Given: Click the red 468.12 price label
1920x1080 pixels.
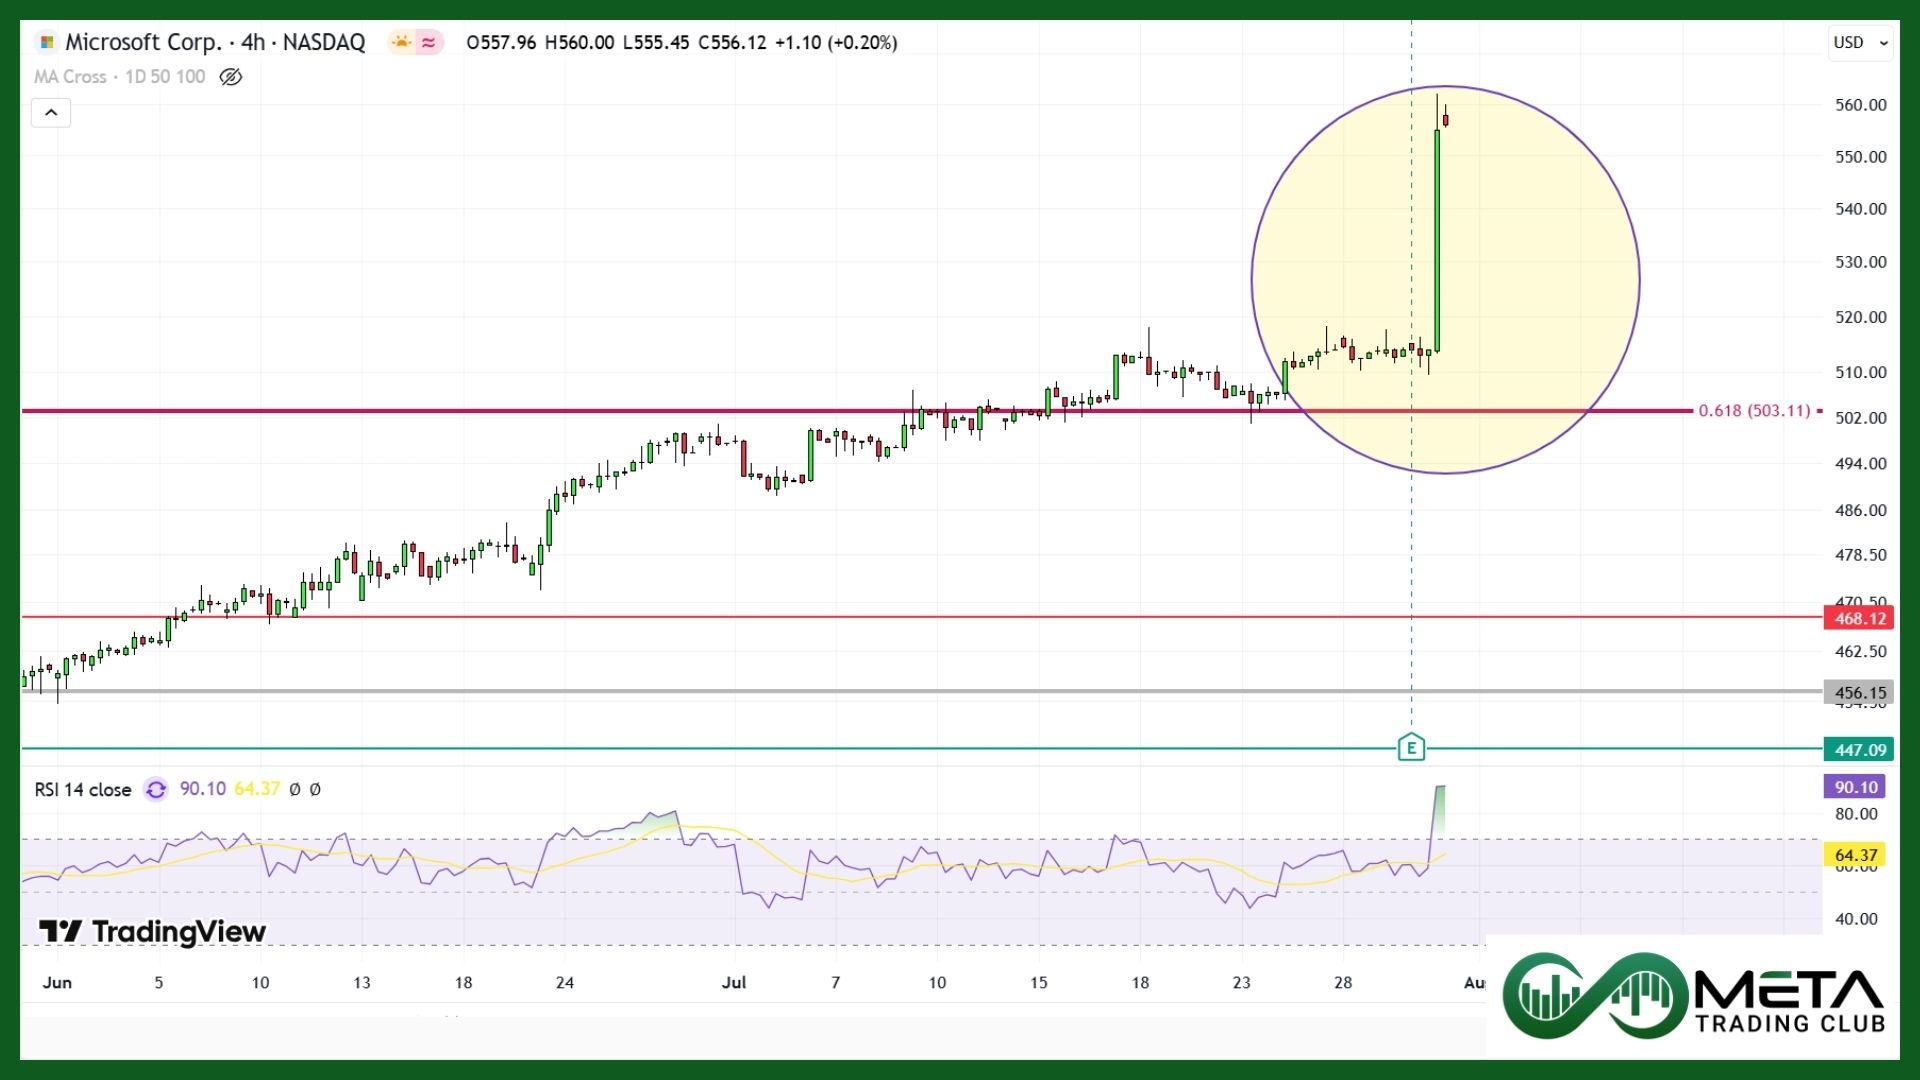Looking at the screenshot, I should (1859, 618).
